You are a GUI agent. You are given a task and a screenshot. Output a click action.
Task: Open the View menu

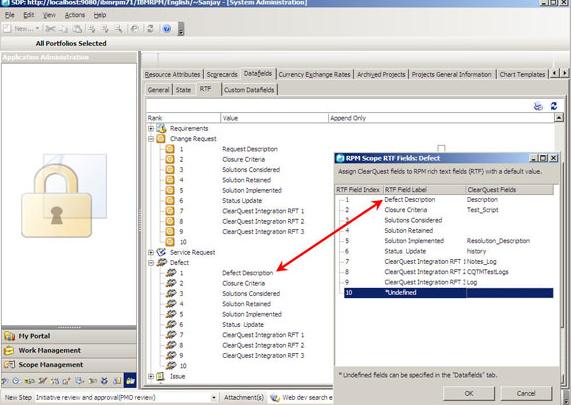click(49, 15)
